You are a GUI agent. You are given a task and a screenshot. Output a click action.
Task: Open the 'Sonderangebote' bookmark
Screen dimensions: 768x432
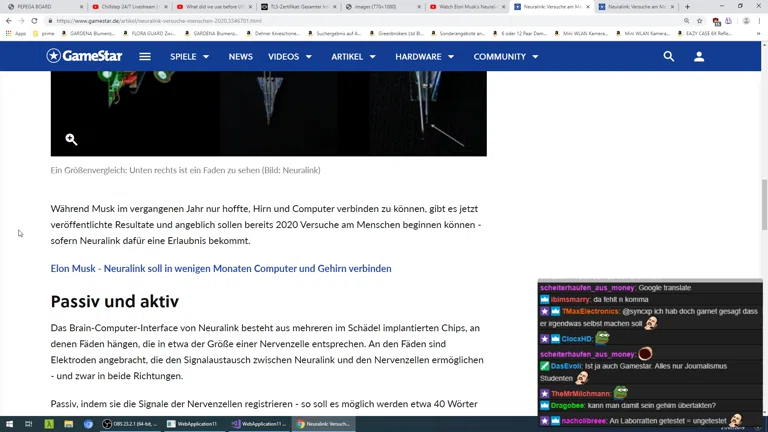tap(457, 33)
